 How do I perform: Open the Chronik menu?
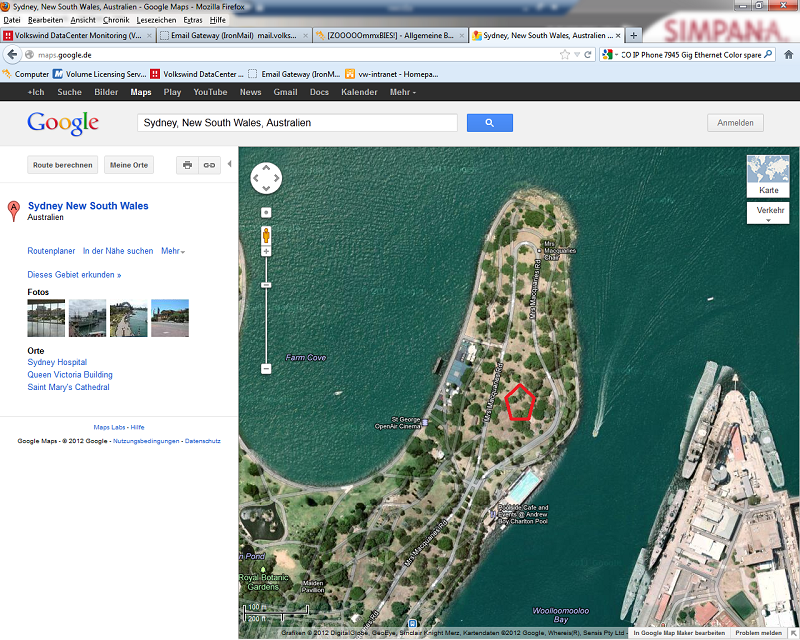[116, 20]
